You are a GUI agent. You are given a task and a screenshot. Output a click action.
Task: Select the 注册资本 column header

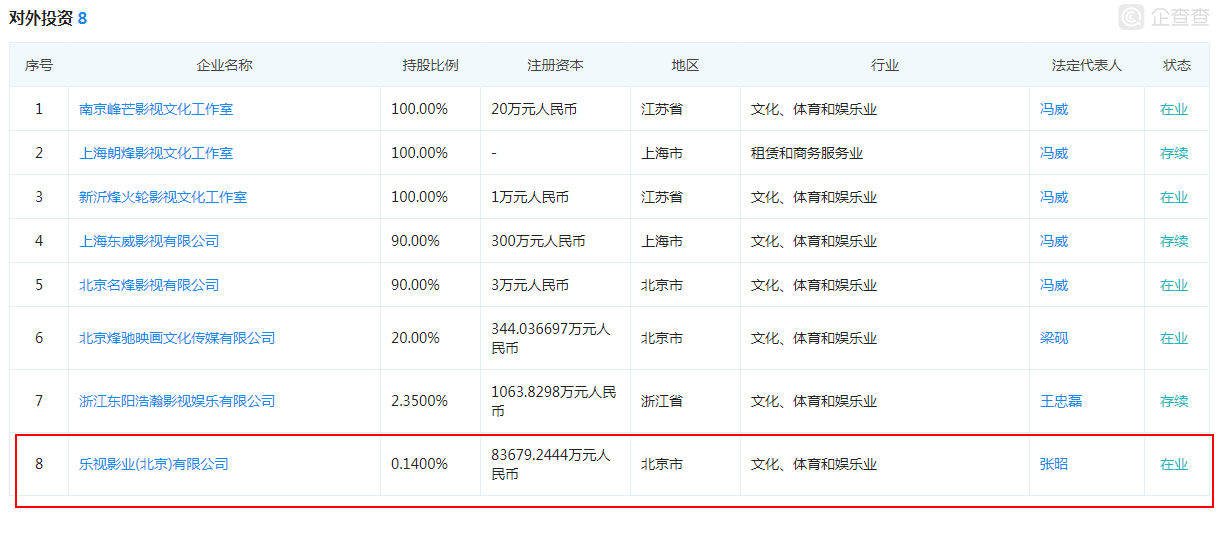click(x=555, y=65)
